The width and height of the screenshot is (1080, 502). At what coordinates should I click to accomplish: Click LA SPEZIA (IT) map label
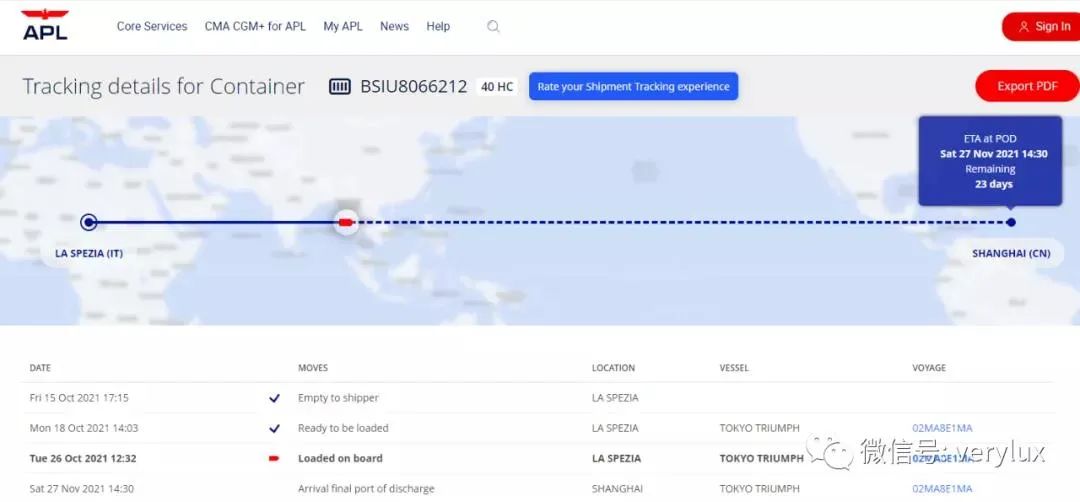coord(89,253)
